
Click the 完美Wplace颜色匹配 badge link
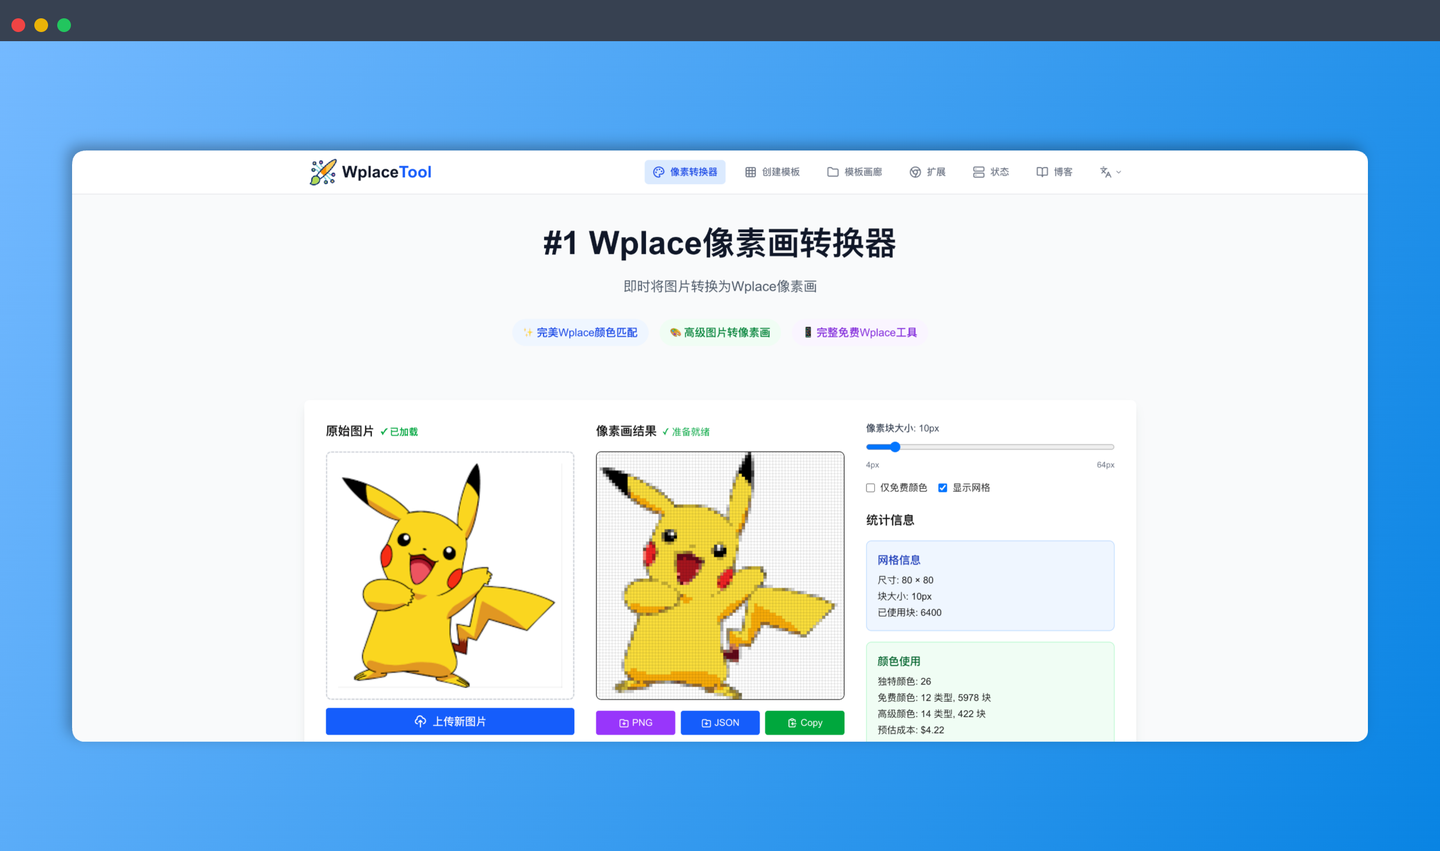[x=581, y=332]
